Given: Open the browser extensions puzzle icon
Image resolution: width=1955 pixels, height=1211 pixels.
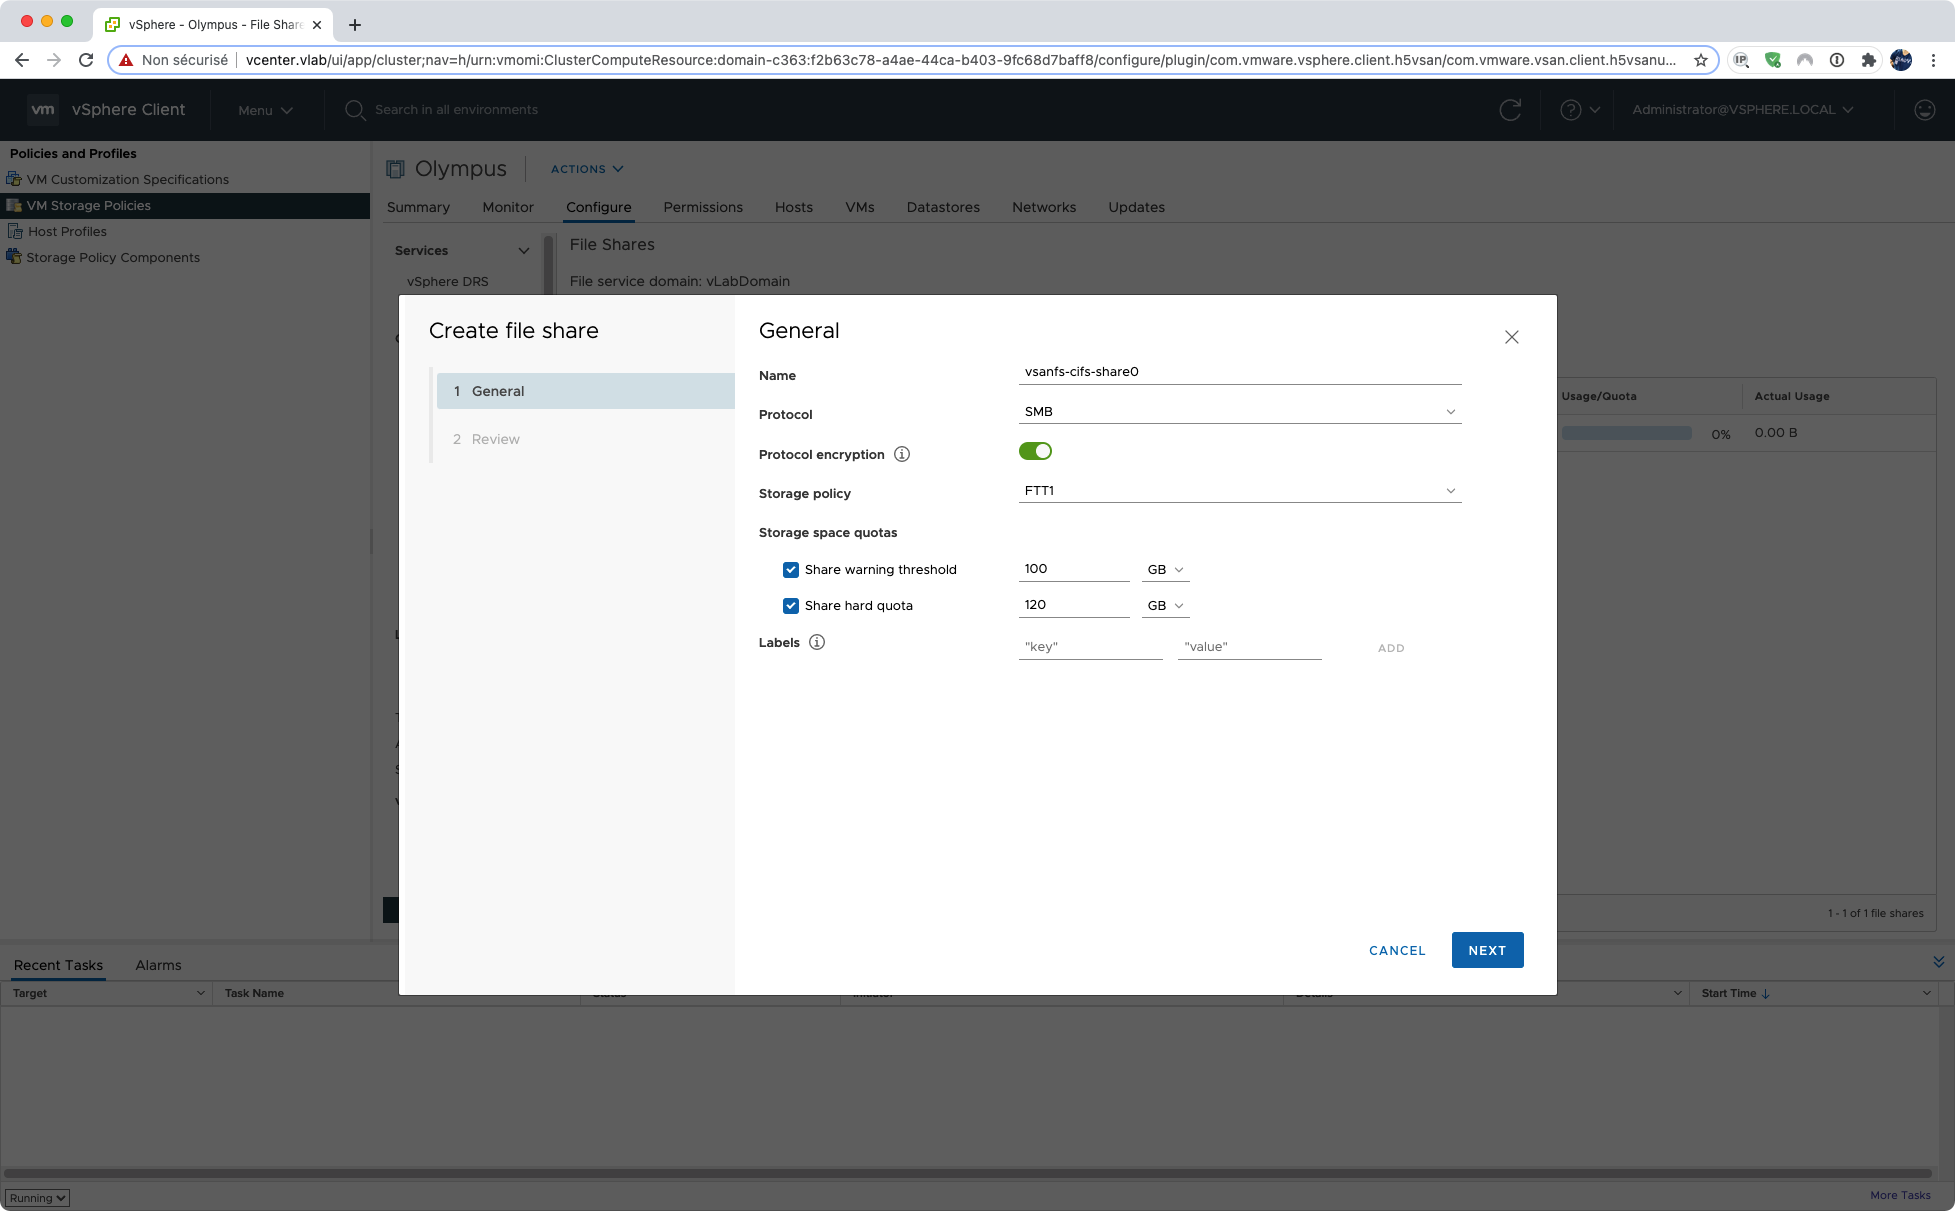Looking at the screenshot, I should (1868, 60).
